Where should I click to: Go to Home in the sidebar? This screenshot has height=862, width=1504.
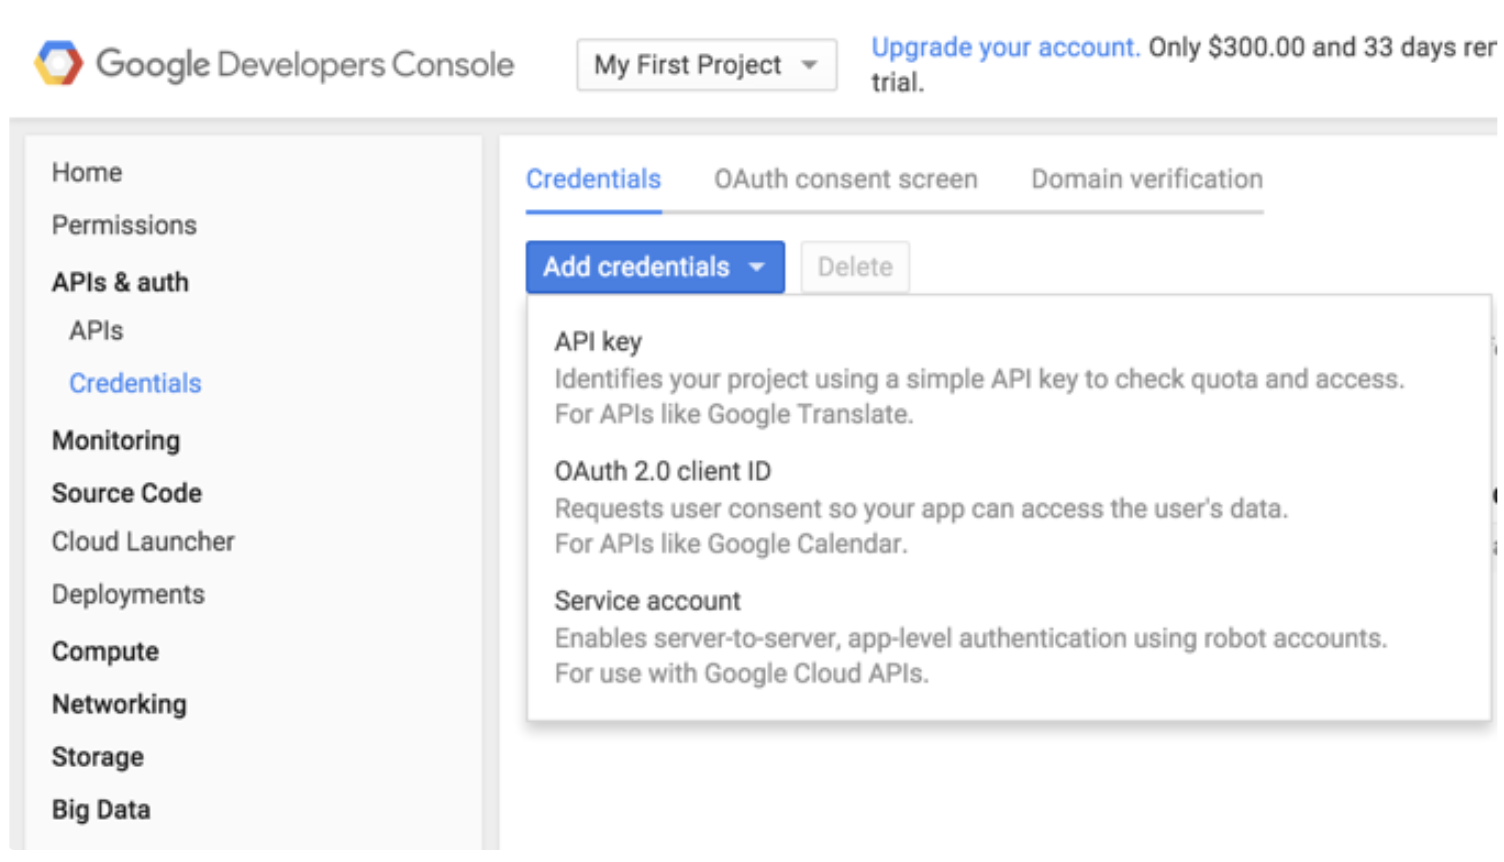pyautogui.click(x=87, y=172)
